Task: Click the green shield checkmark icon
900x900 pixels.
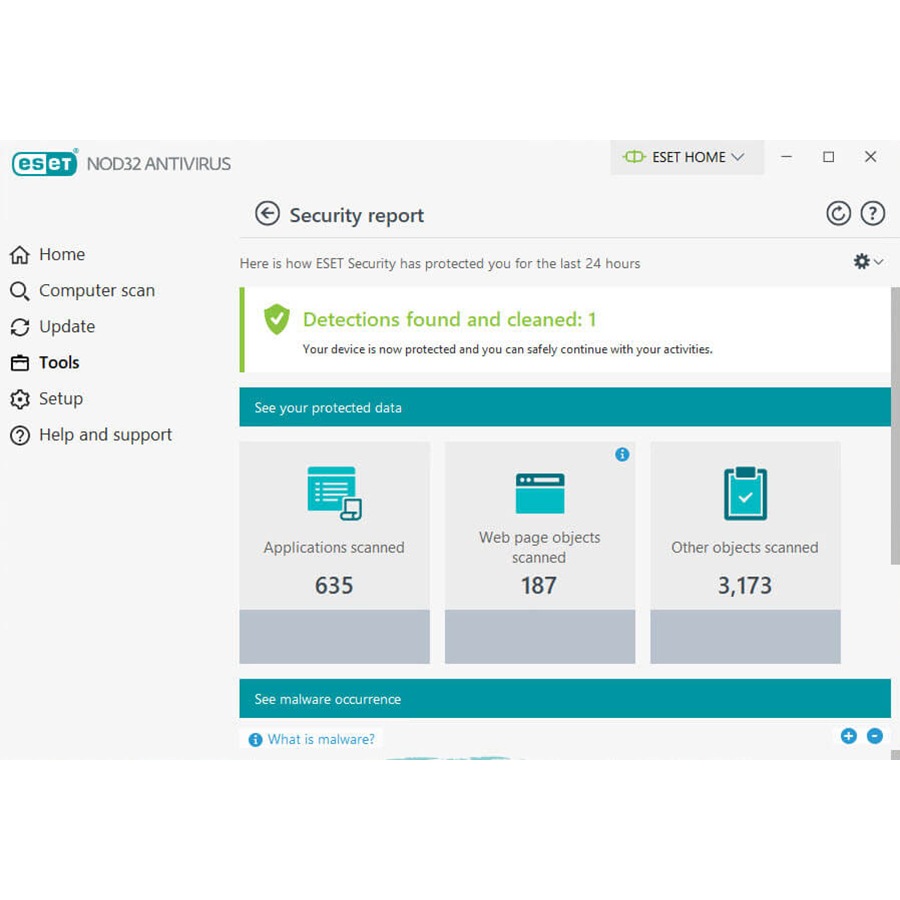Action: [277, 319]
